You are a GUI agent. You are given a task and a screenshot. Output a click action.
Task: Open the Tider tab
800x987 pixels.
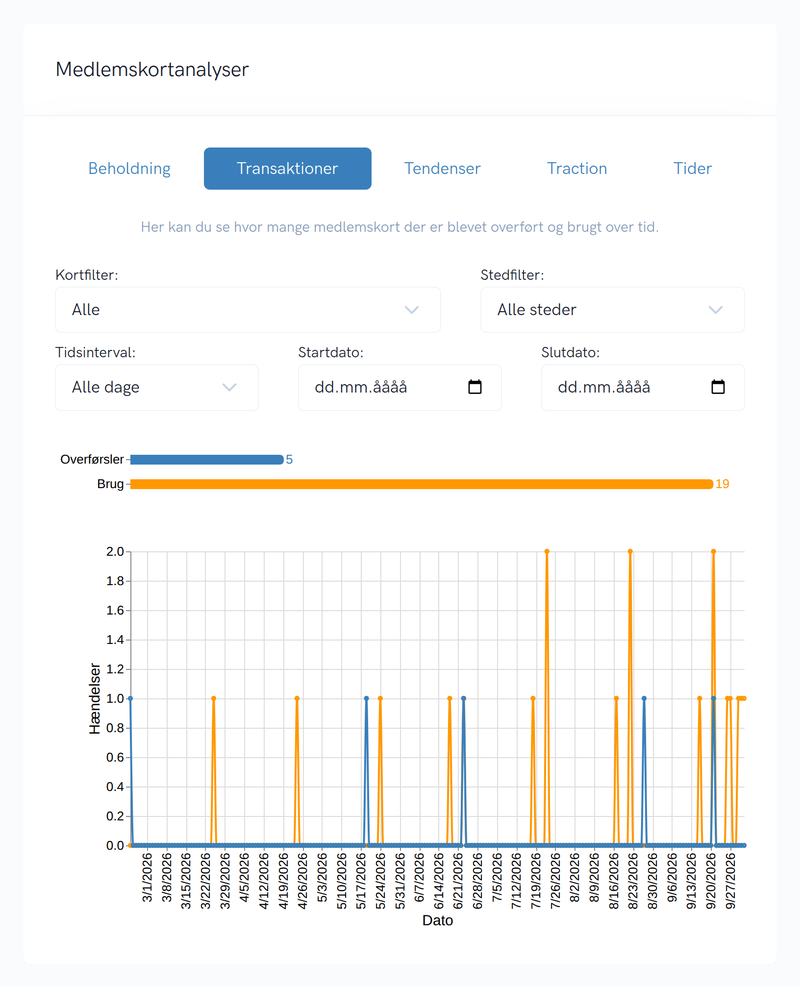click(x=692, y=168)
